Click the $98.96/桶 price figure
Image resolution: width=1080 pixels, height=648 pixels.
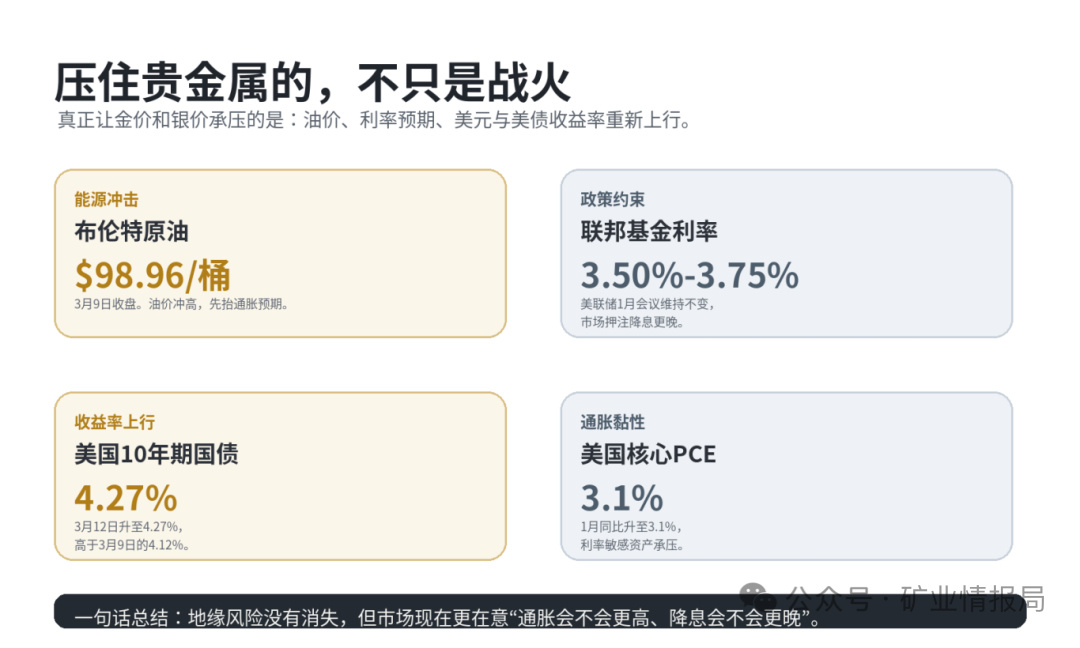click(152, 275)
